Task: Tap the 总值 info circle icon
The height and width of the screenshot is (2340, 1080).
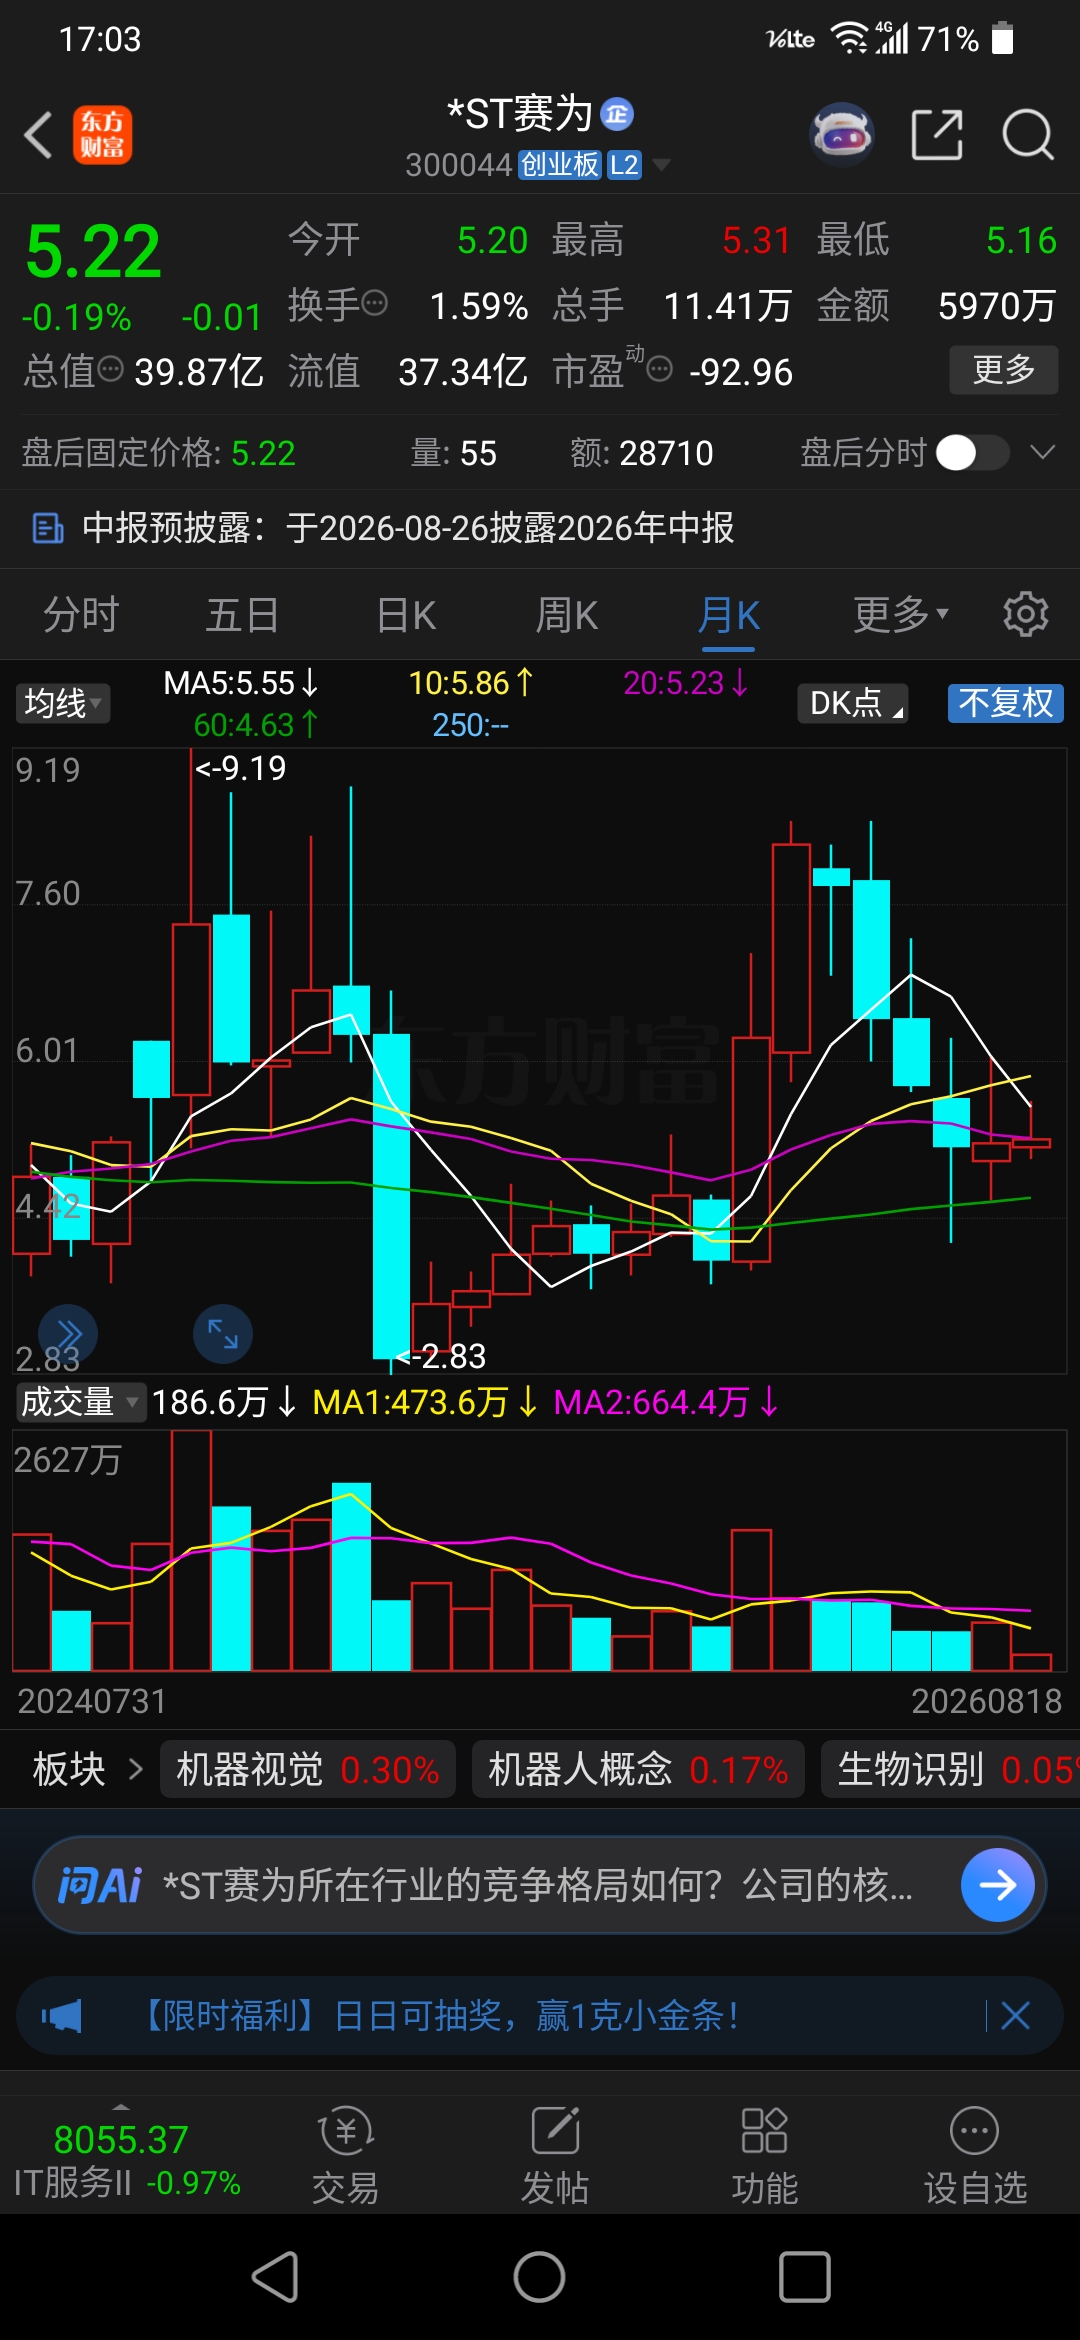Action: pyautogui.click(x=110, y=369)
